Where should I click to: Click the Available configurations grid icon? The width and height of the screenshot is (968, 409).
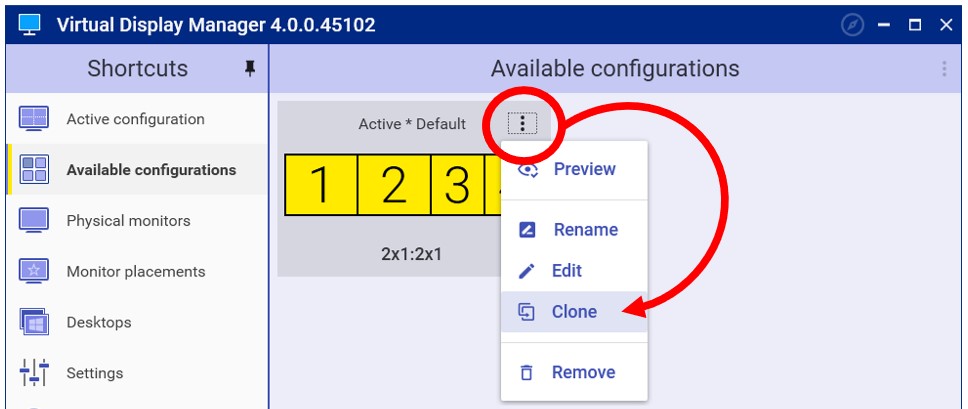(x=34, y=170)
